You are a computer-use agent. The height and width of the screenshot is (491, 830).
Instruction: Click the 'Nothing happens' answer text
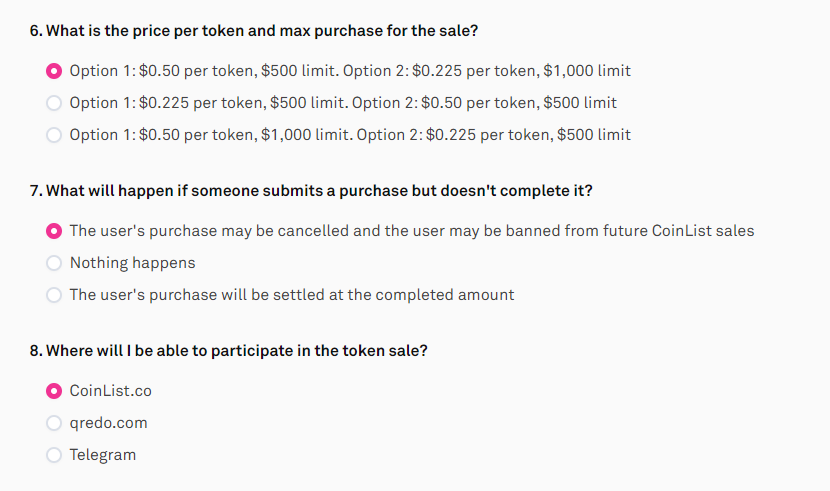coord(132,263)
